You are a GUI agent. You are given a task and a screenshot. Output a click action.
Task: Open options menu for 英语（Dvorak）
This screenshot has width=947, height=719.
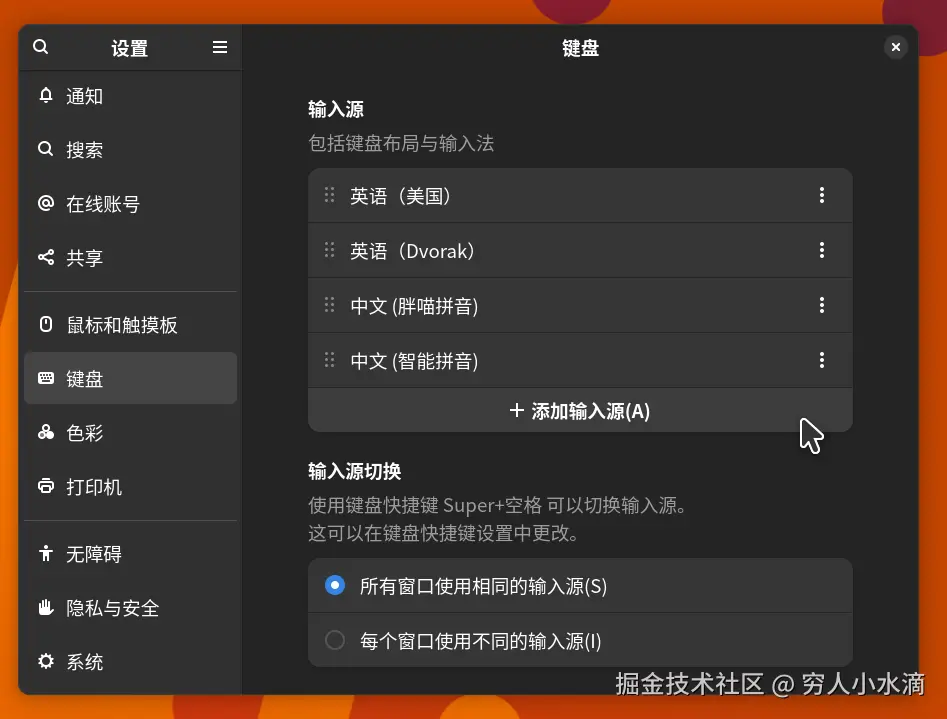coord(821,250)
